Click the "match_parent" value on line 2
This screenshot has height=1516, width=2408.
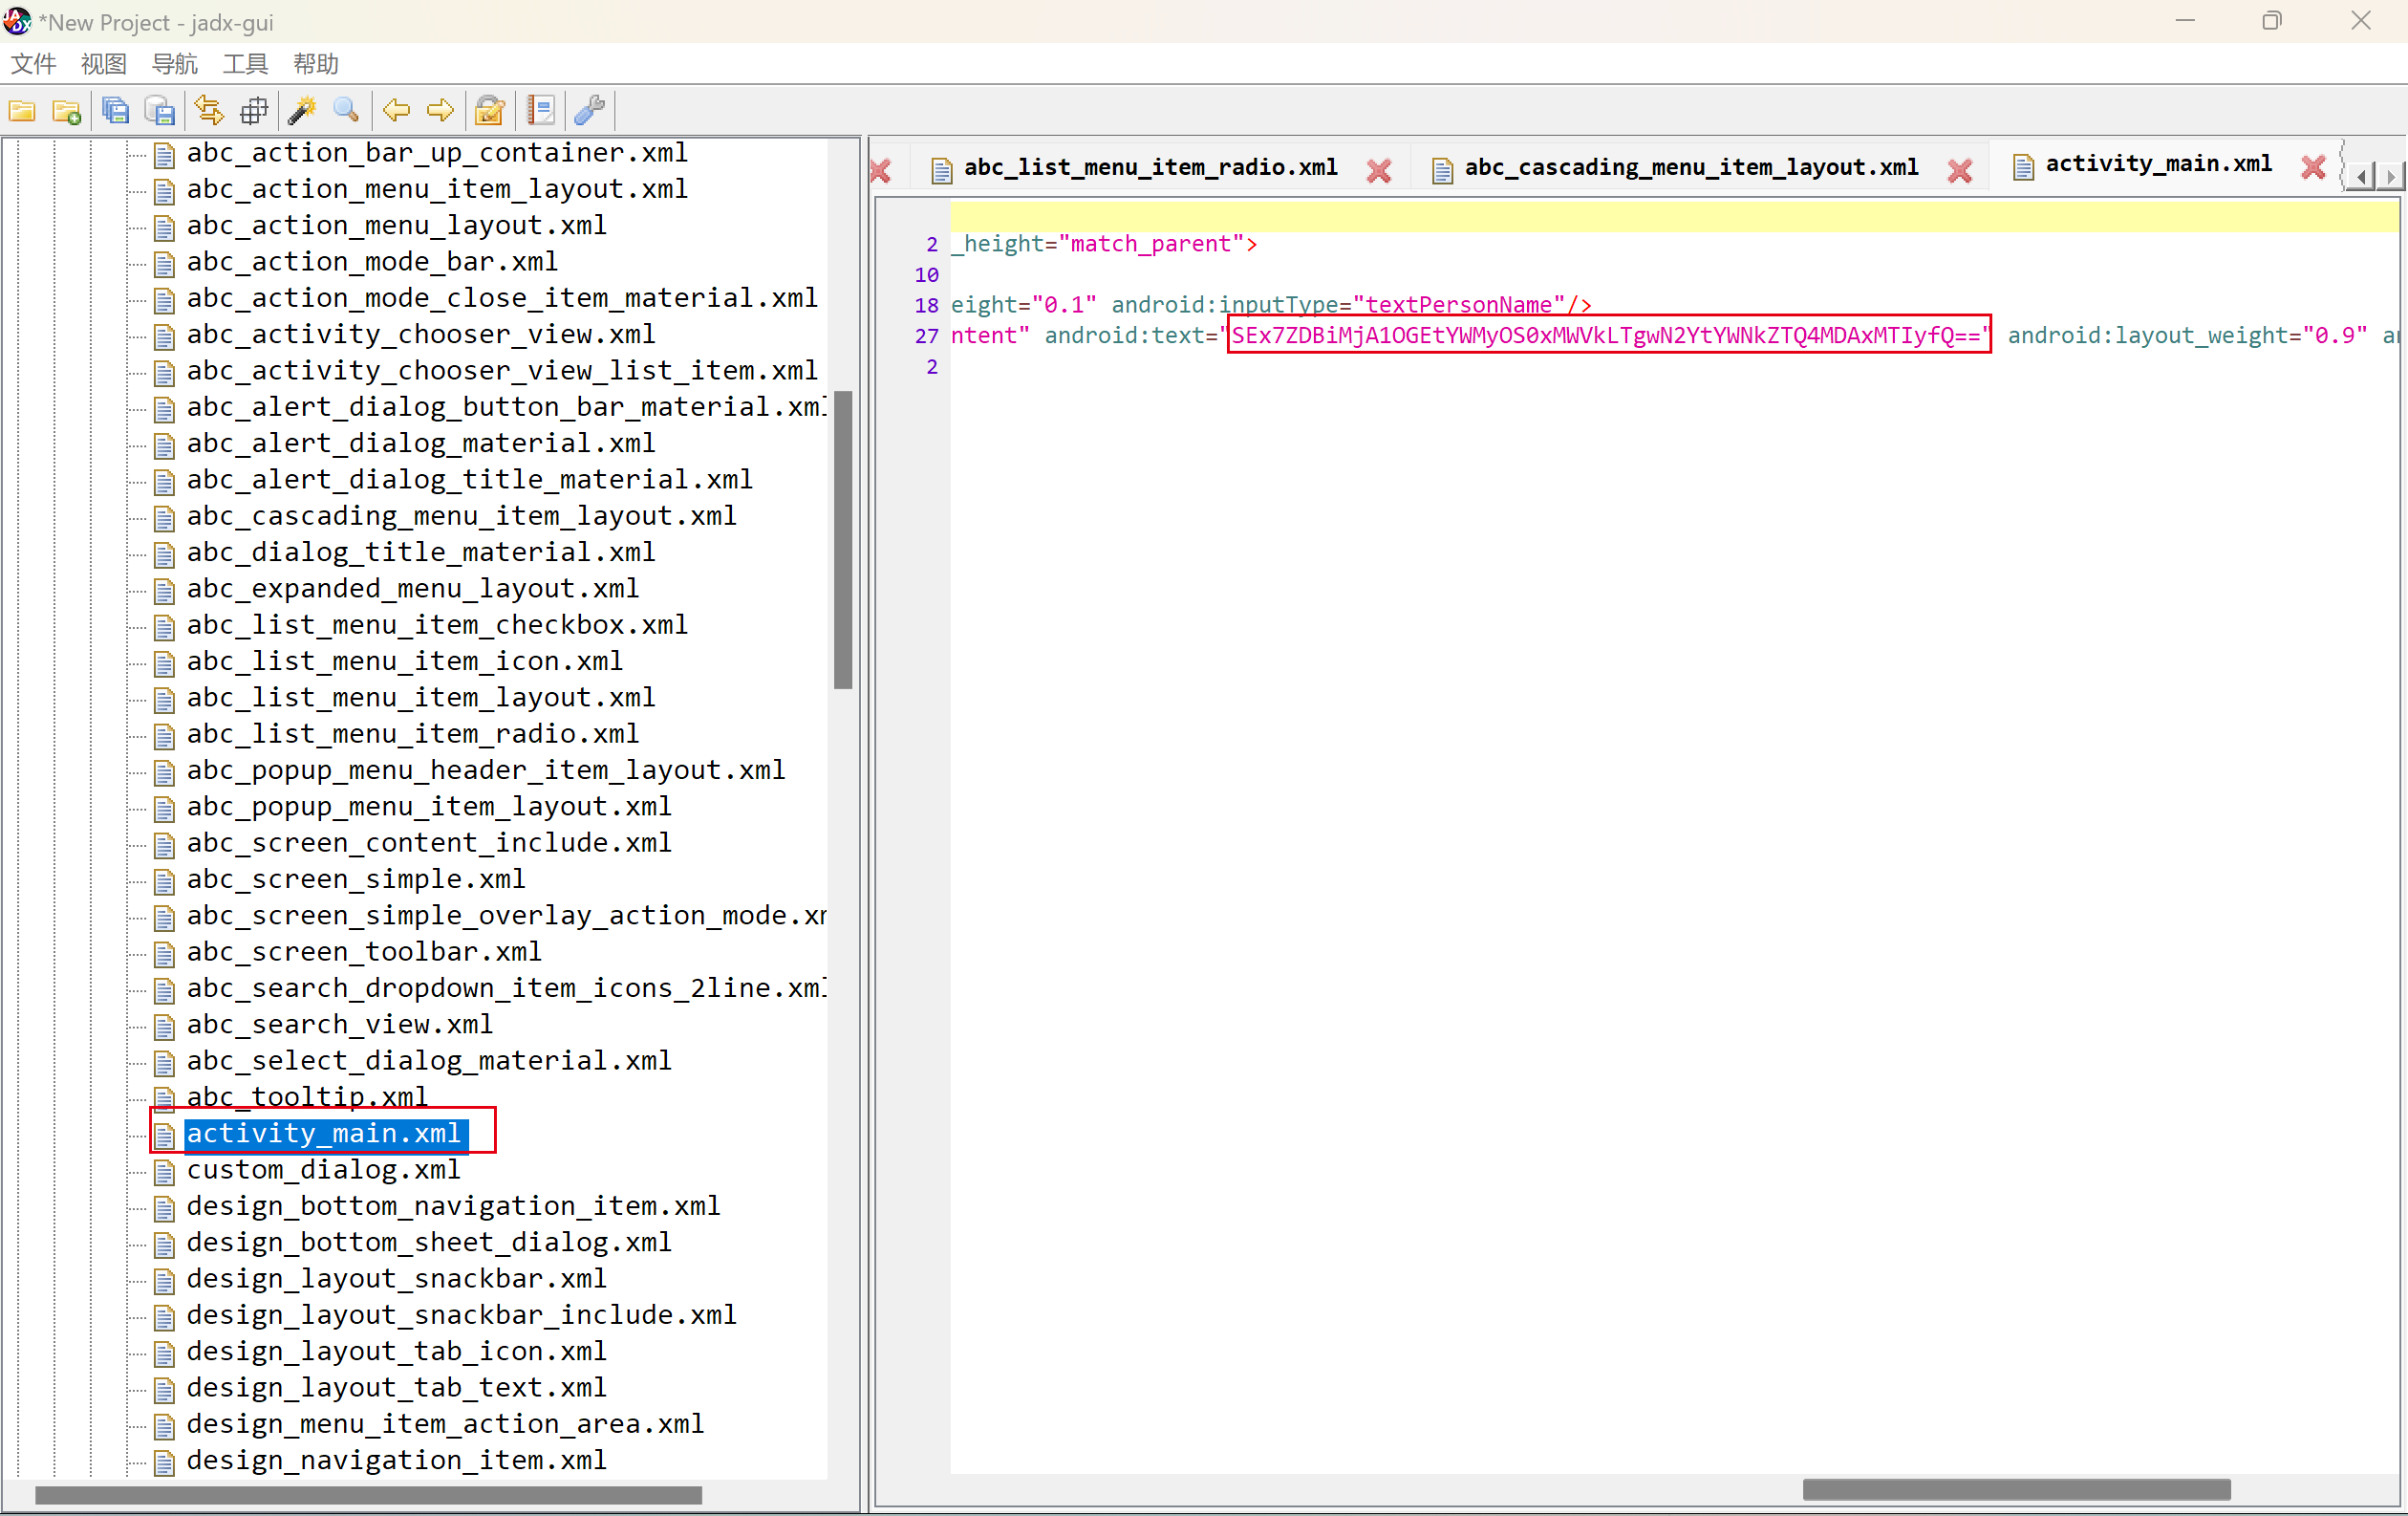(x=1150, y=243)
